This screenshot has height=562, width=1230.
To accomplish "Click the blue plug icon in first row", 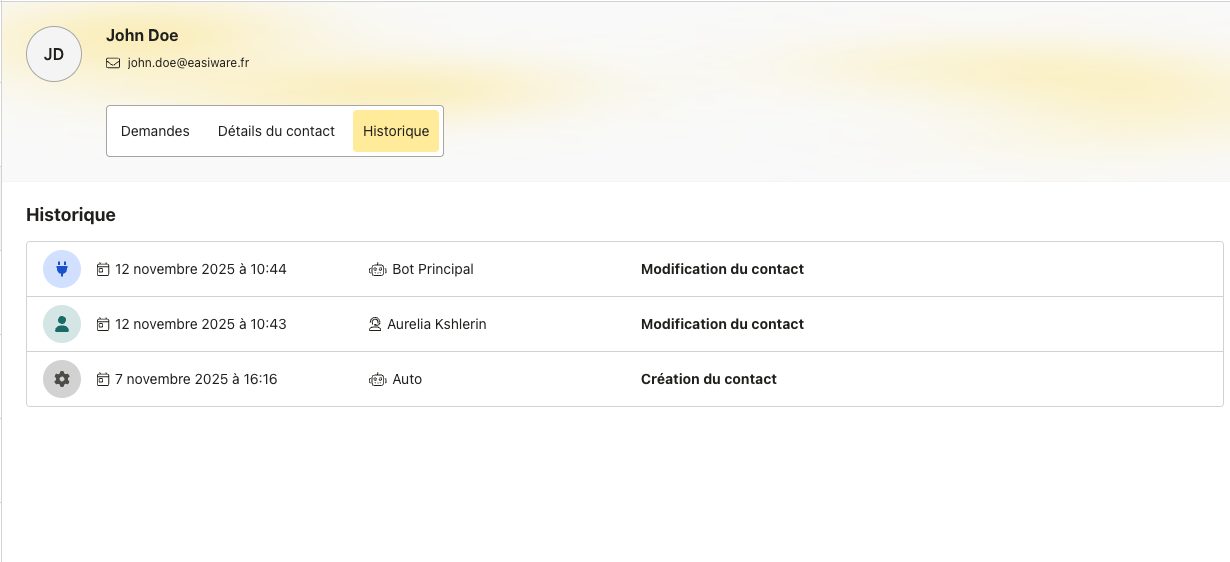I will [x=62, y=269].
